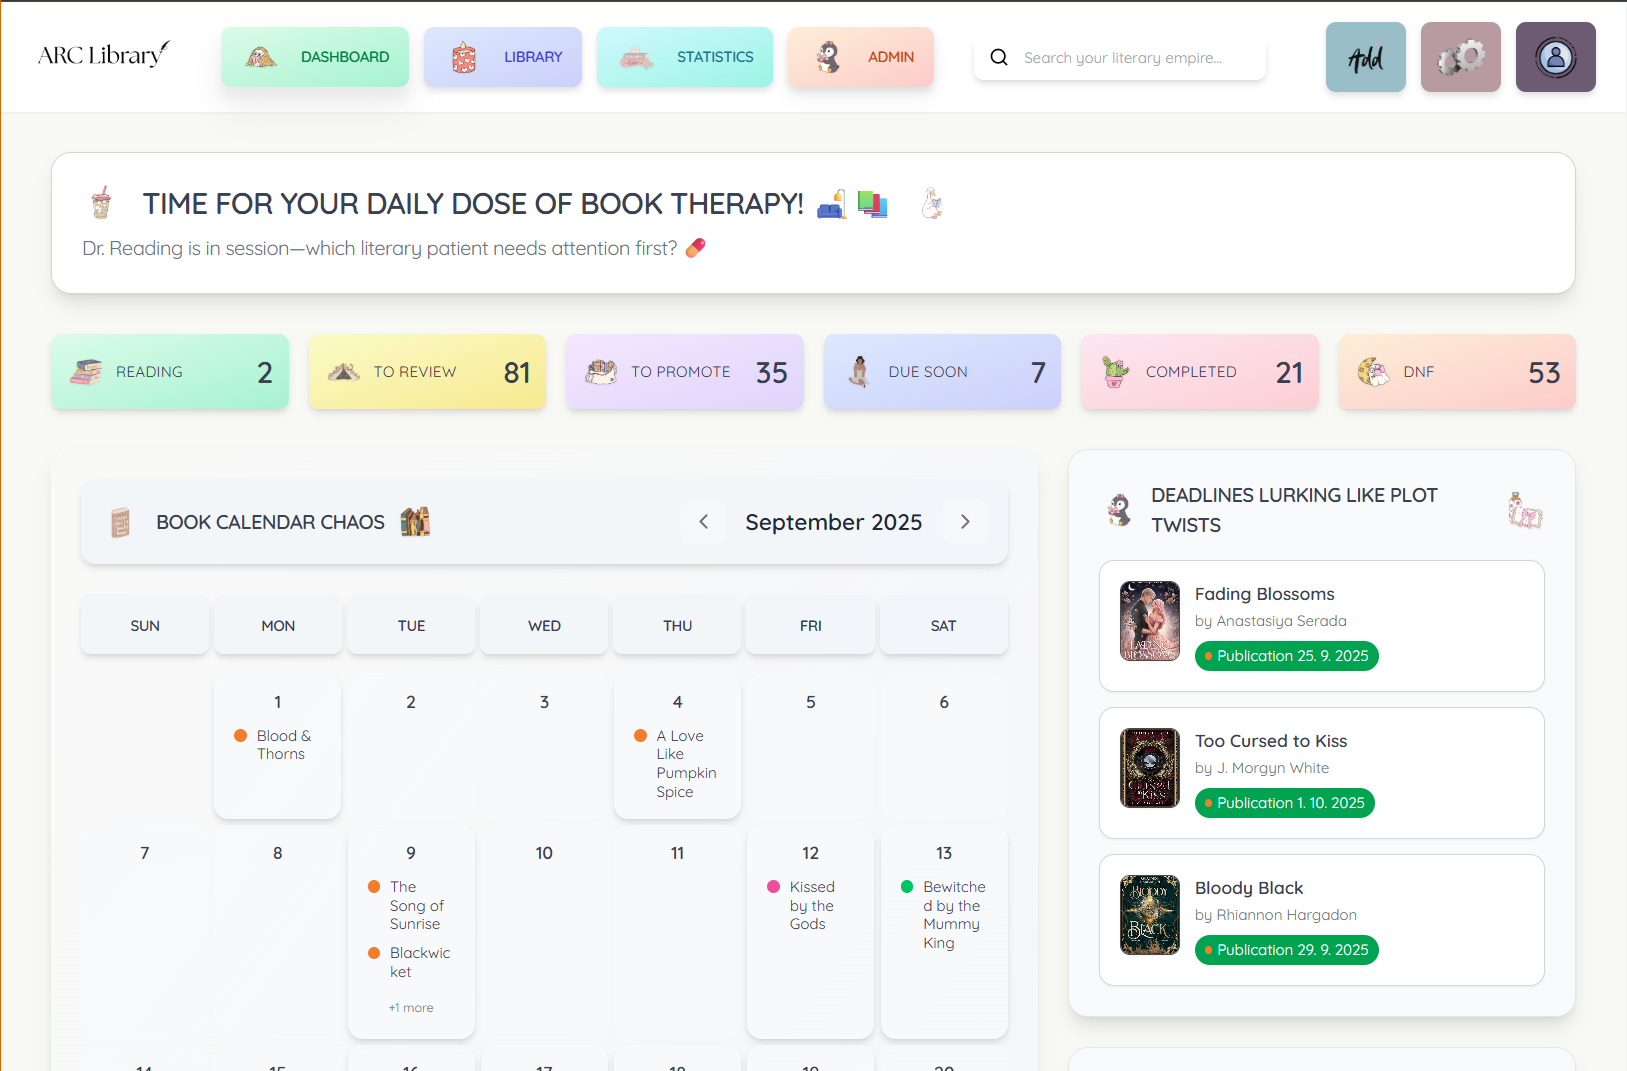Image resolution: width=1627 pixels, height=1071 pixels.
Task: Open the Due Soon stat card
Action: click(x=942, y=372)
